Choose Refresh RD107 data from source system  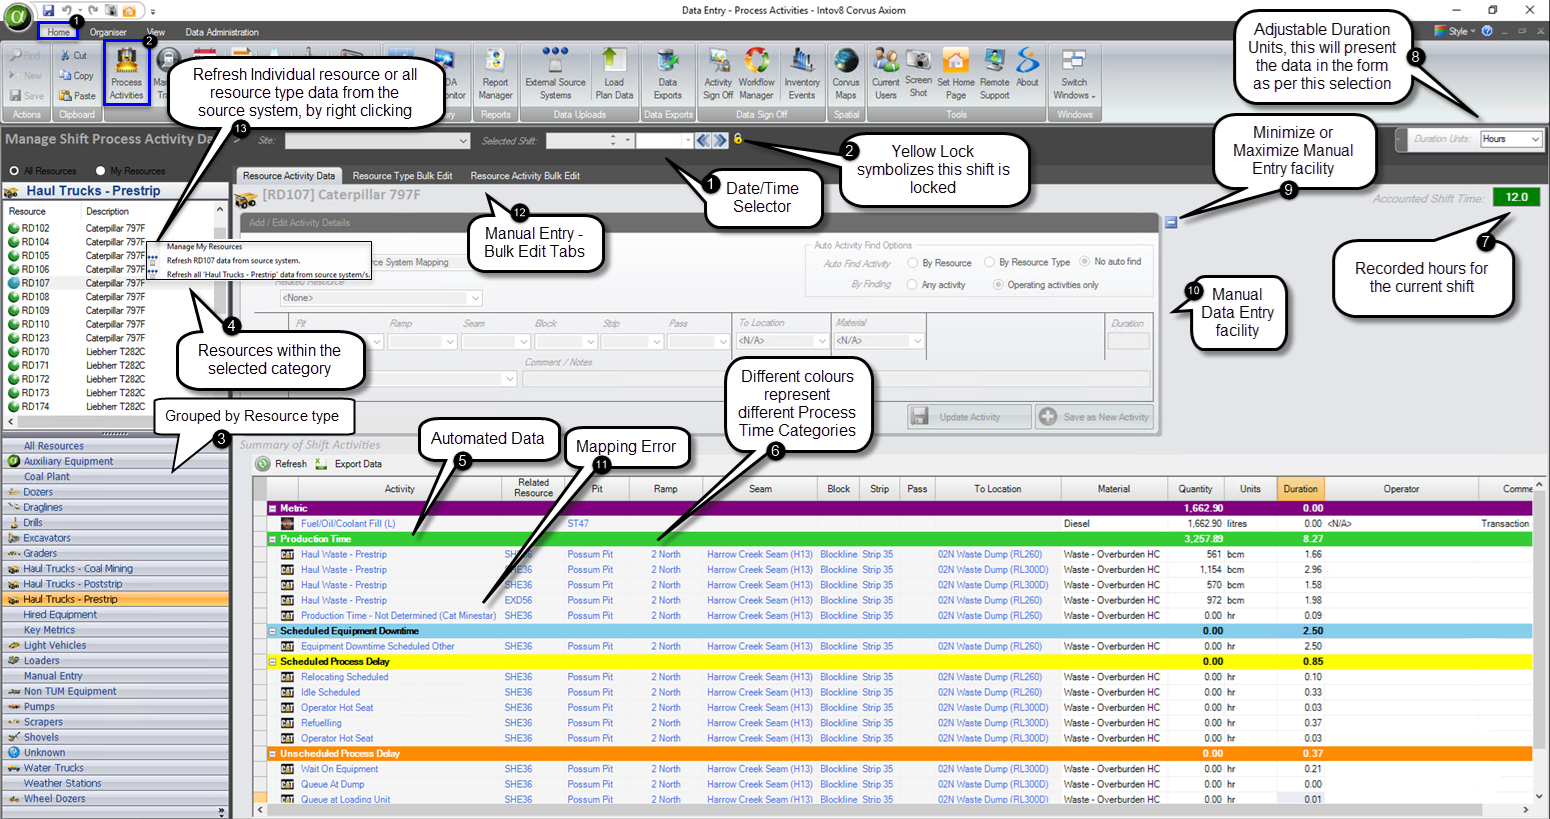tap(233, 260)
